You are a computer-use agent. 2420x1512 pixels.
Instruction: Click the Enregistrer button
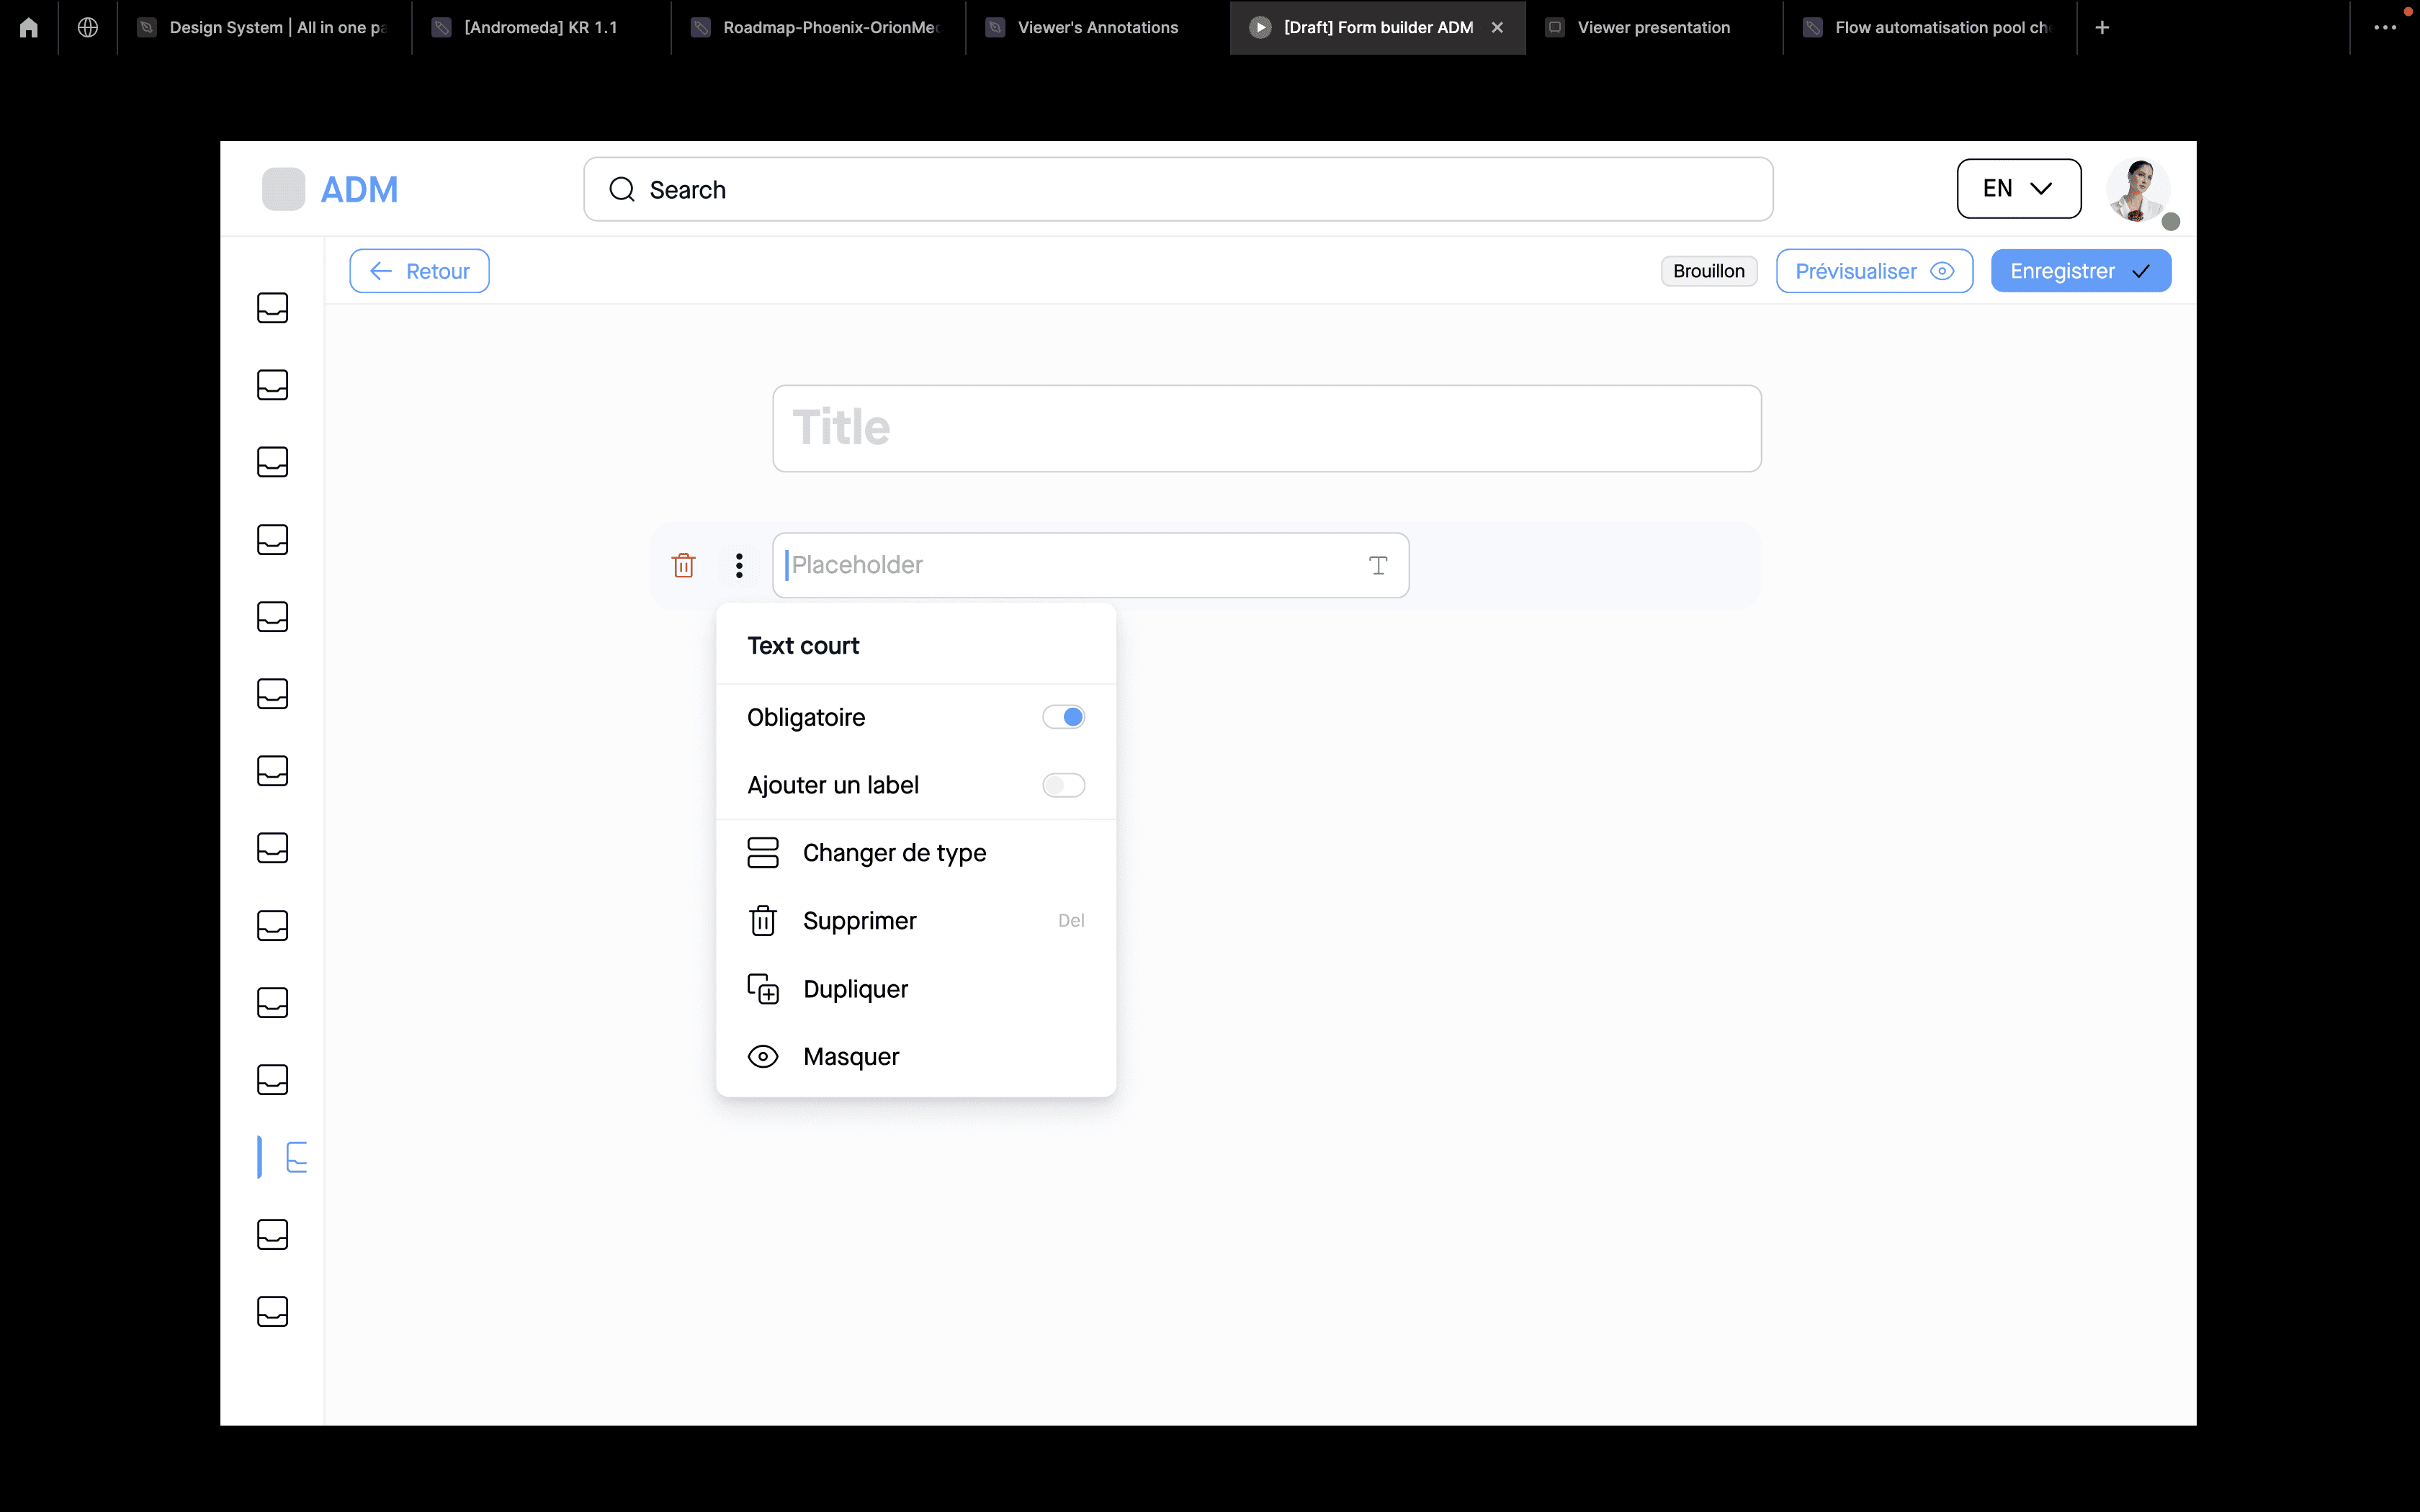click(x=2080, y=271)
